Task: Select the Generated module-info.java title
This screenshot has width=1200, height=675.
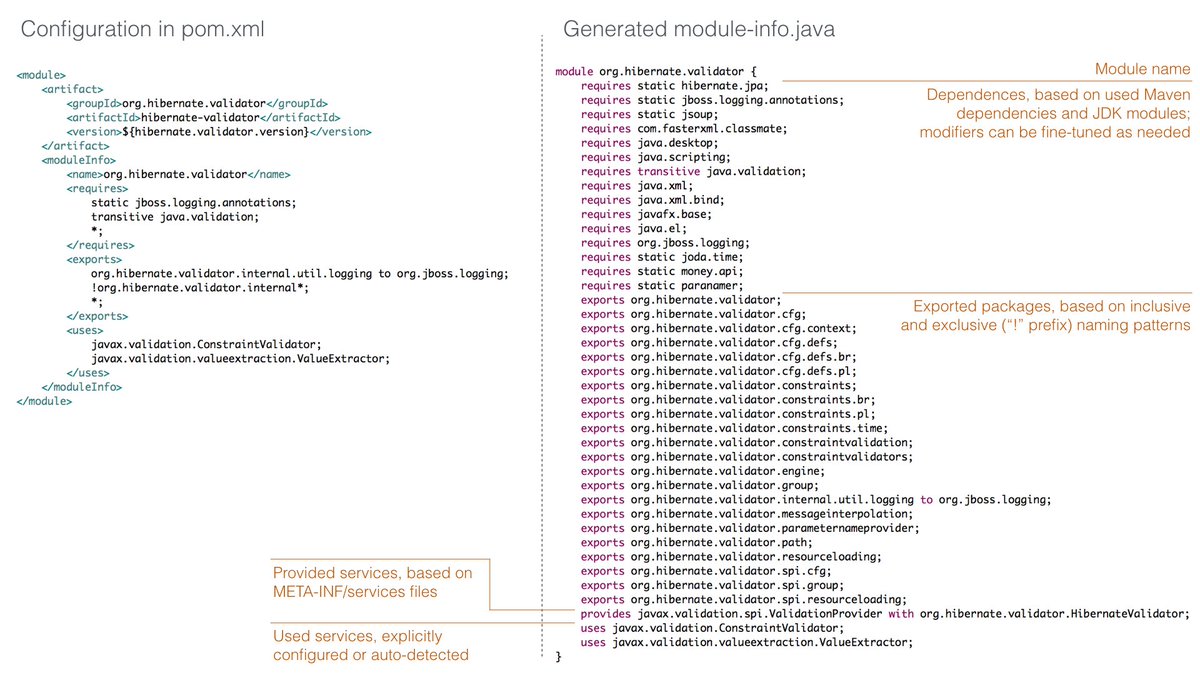Action: 700,29
